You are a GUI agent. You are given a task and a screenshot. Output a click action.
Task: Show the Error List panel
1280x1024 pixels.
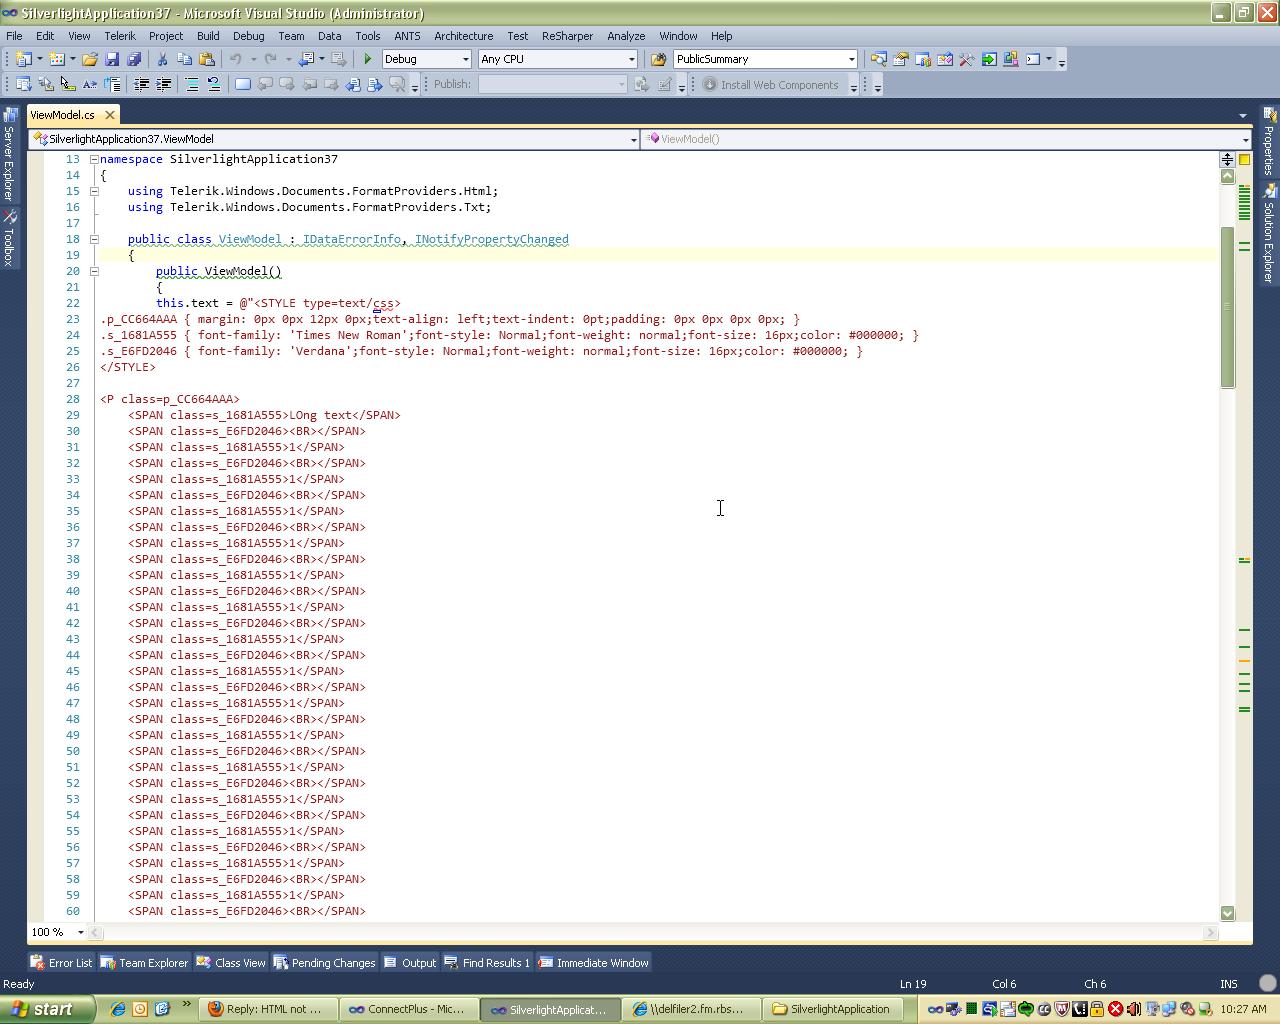click(x=62, y=963)
